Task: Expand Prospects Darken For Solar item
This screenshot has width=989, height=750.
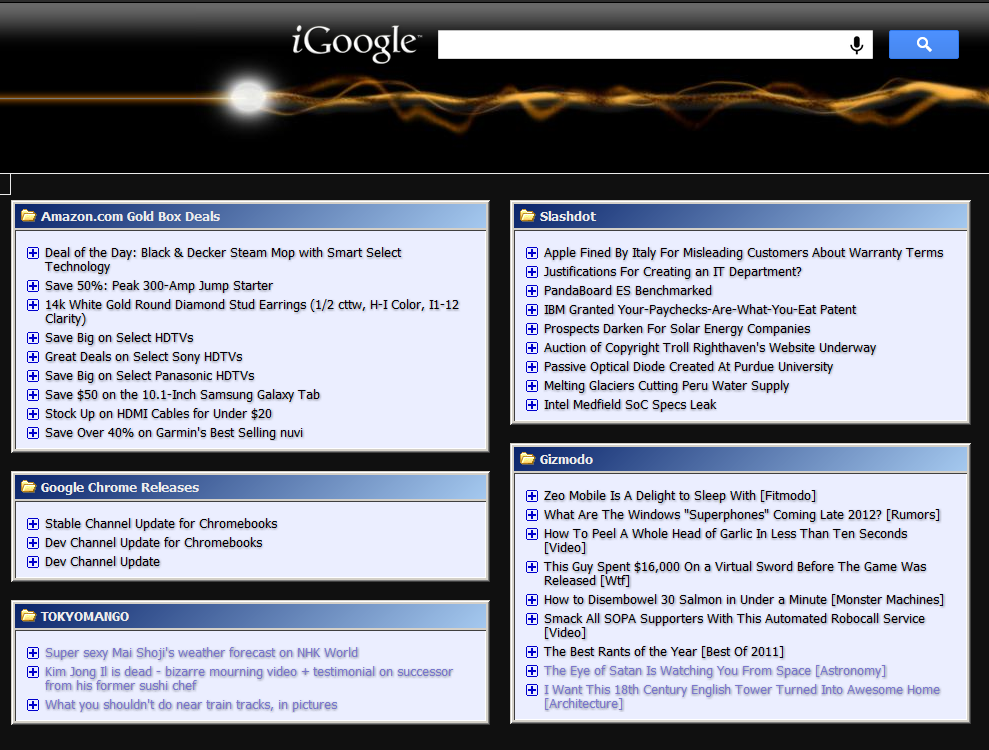Action: pyautogui.click(x=532, y=329)
